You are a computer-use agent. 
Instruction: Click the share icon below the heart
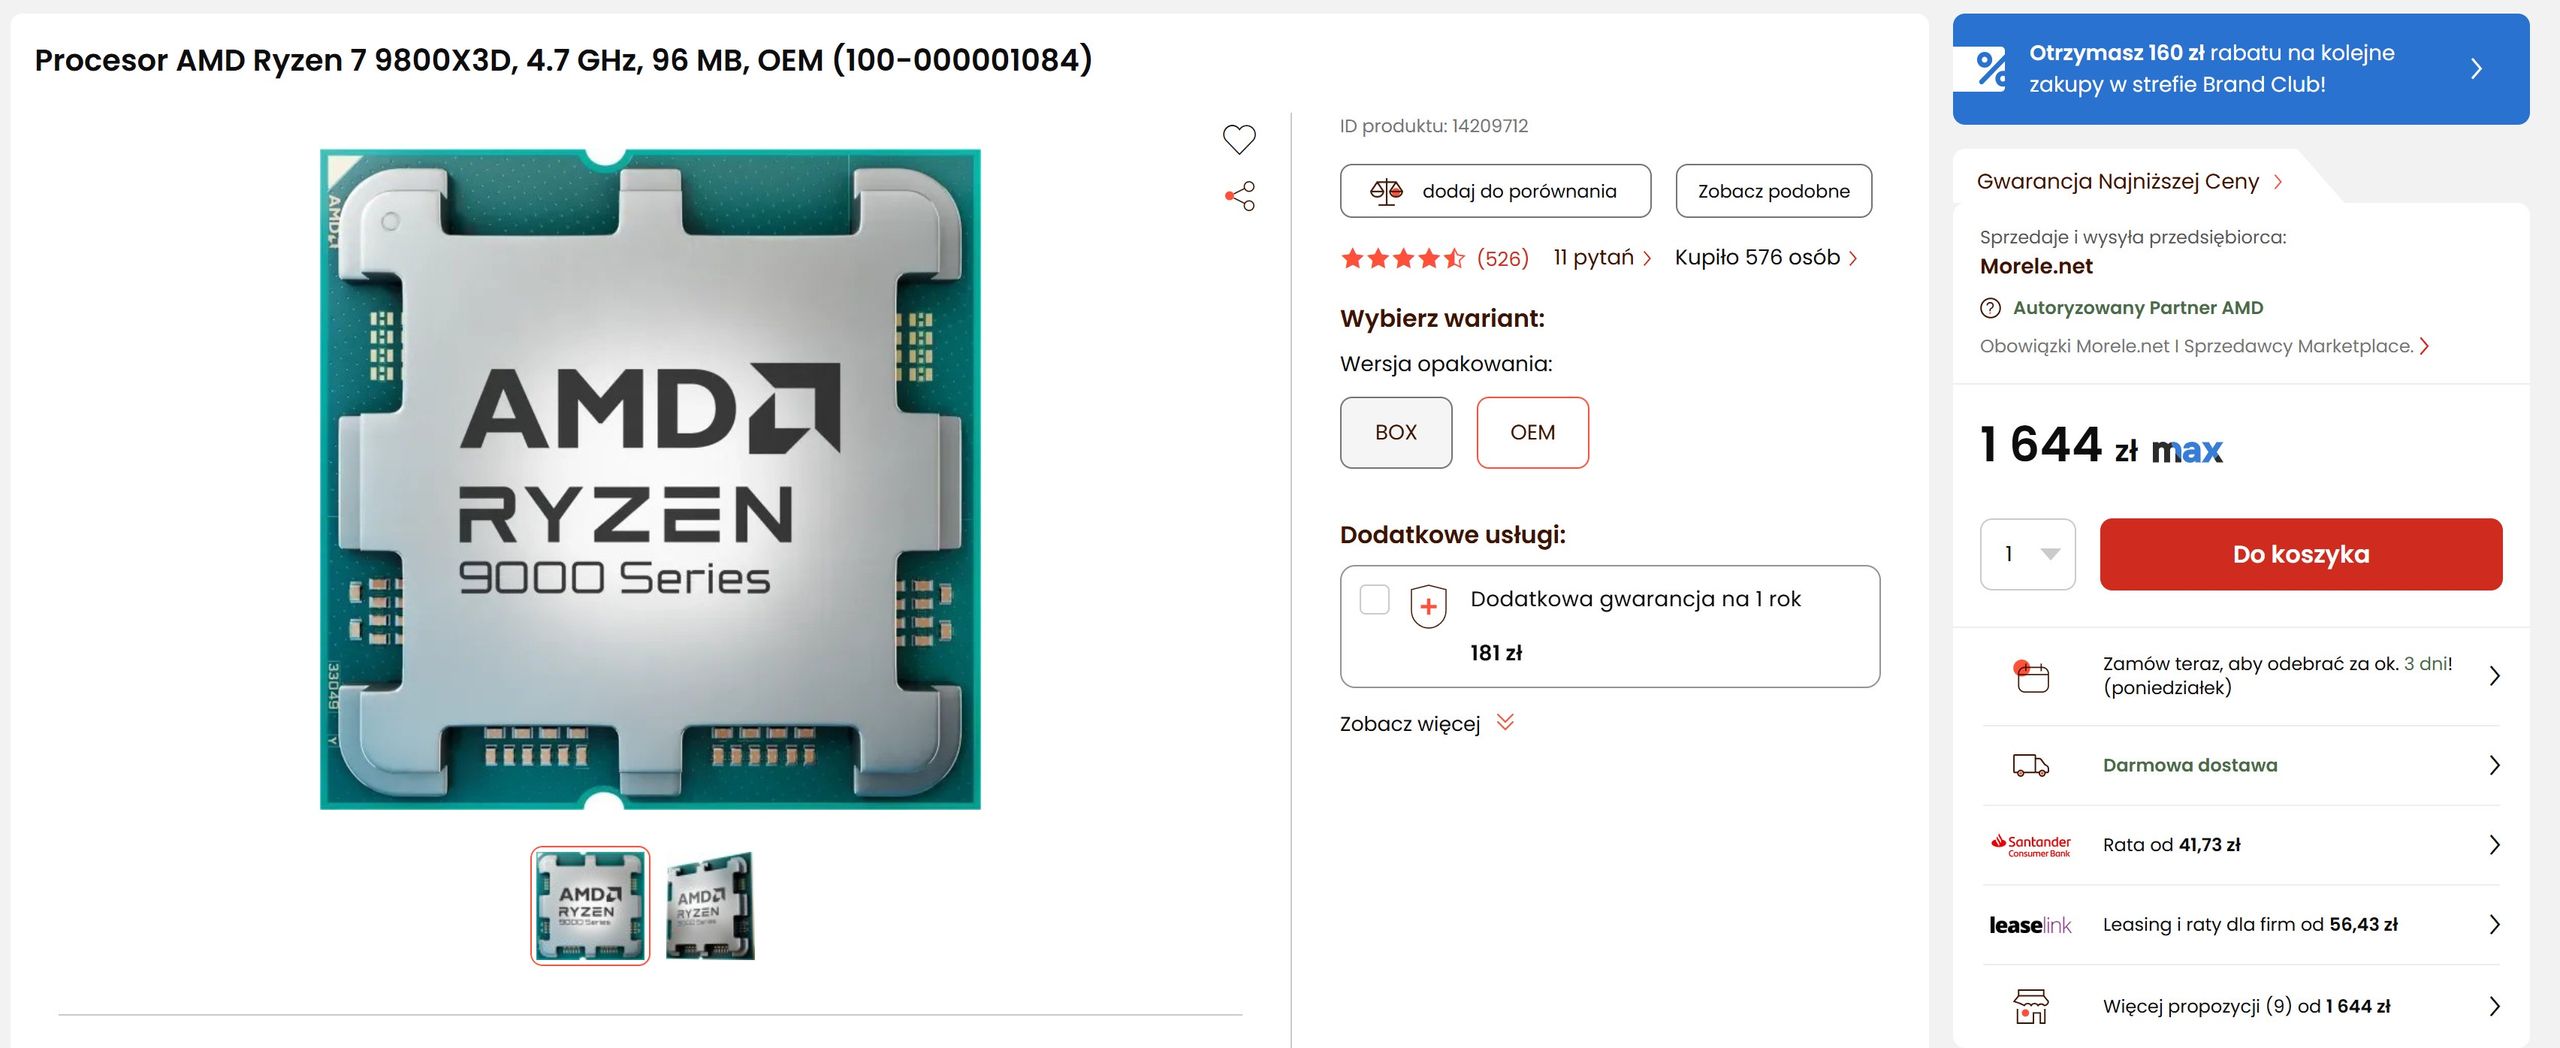pyautogui.click(x=1240, y=196)
